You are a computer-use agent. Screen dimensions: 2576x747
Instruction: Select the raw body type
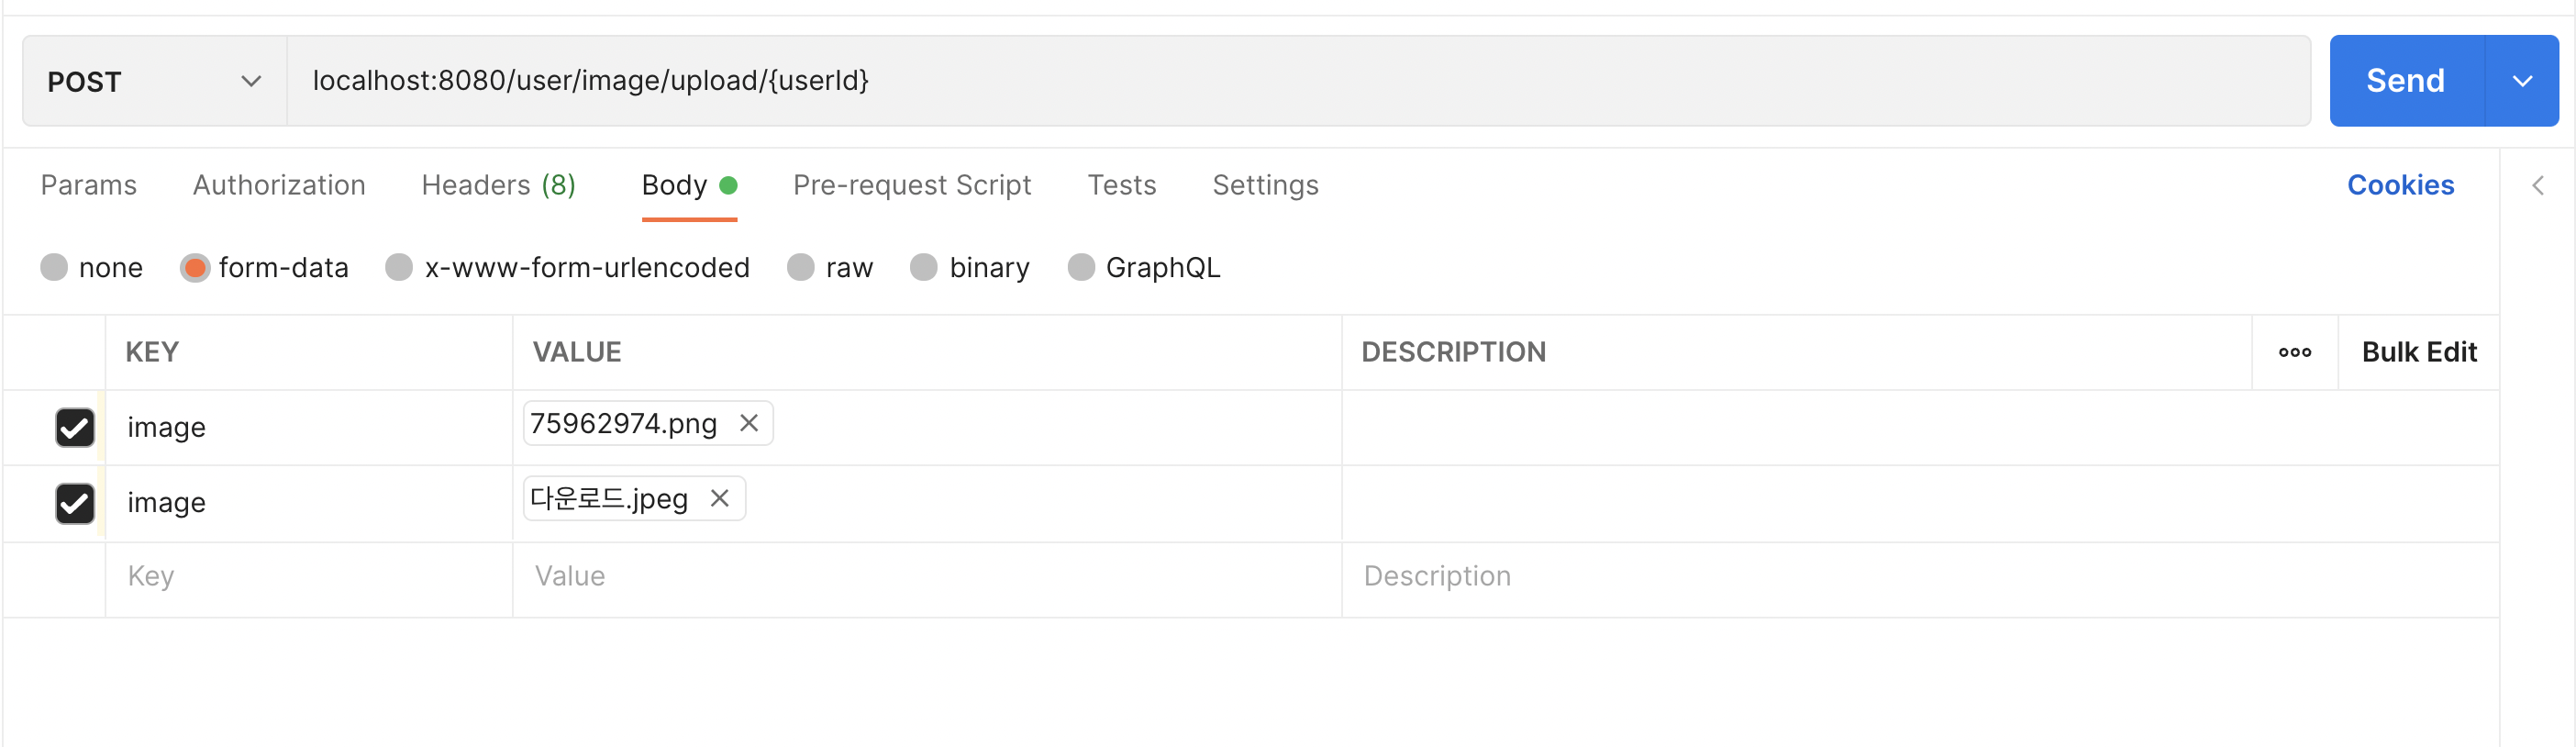point(801,267)
